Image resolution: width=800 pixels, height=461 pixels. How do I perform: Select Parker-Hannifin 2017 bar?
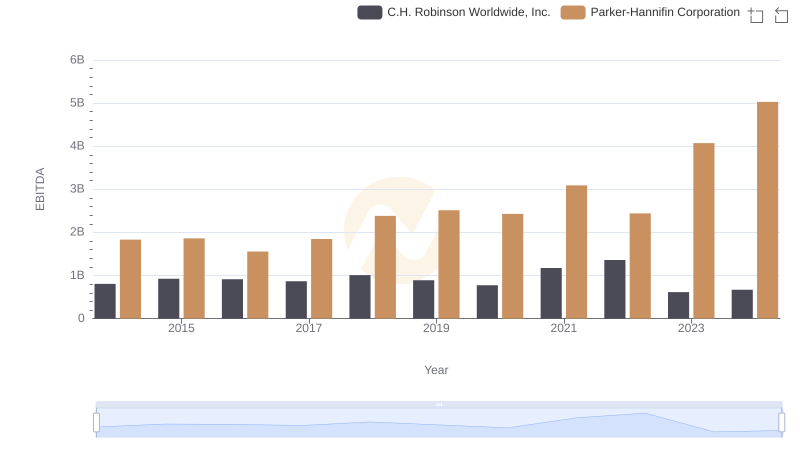321,279
